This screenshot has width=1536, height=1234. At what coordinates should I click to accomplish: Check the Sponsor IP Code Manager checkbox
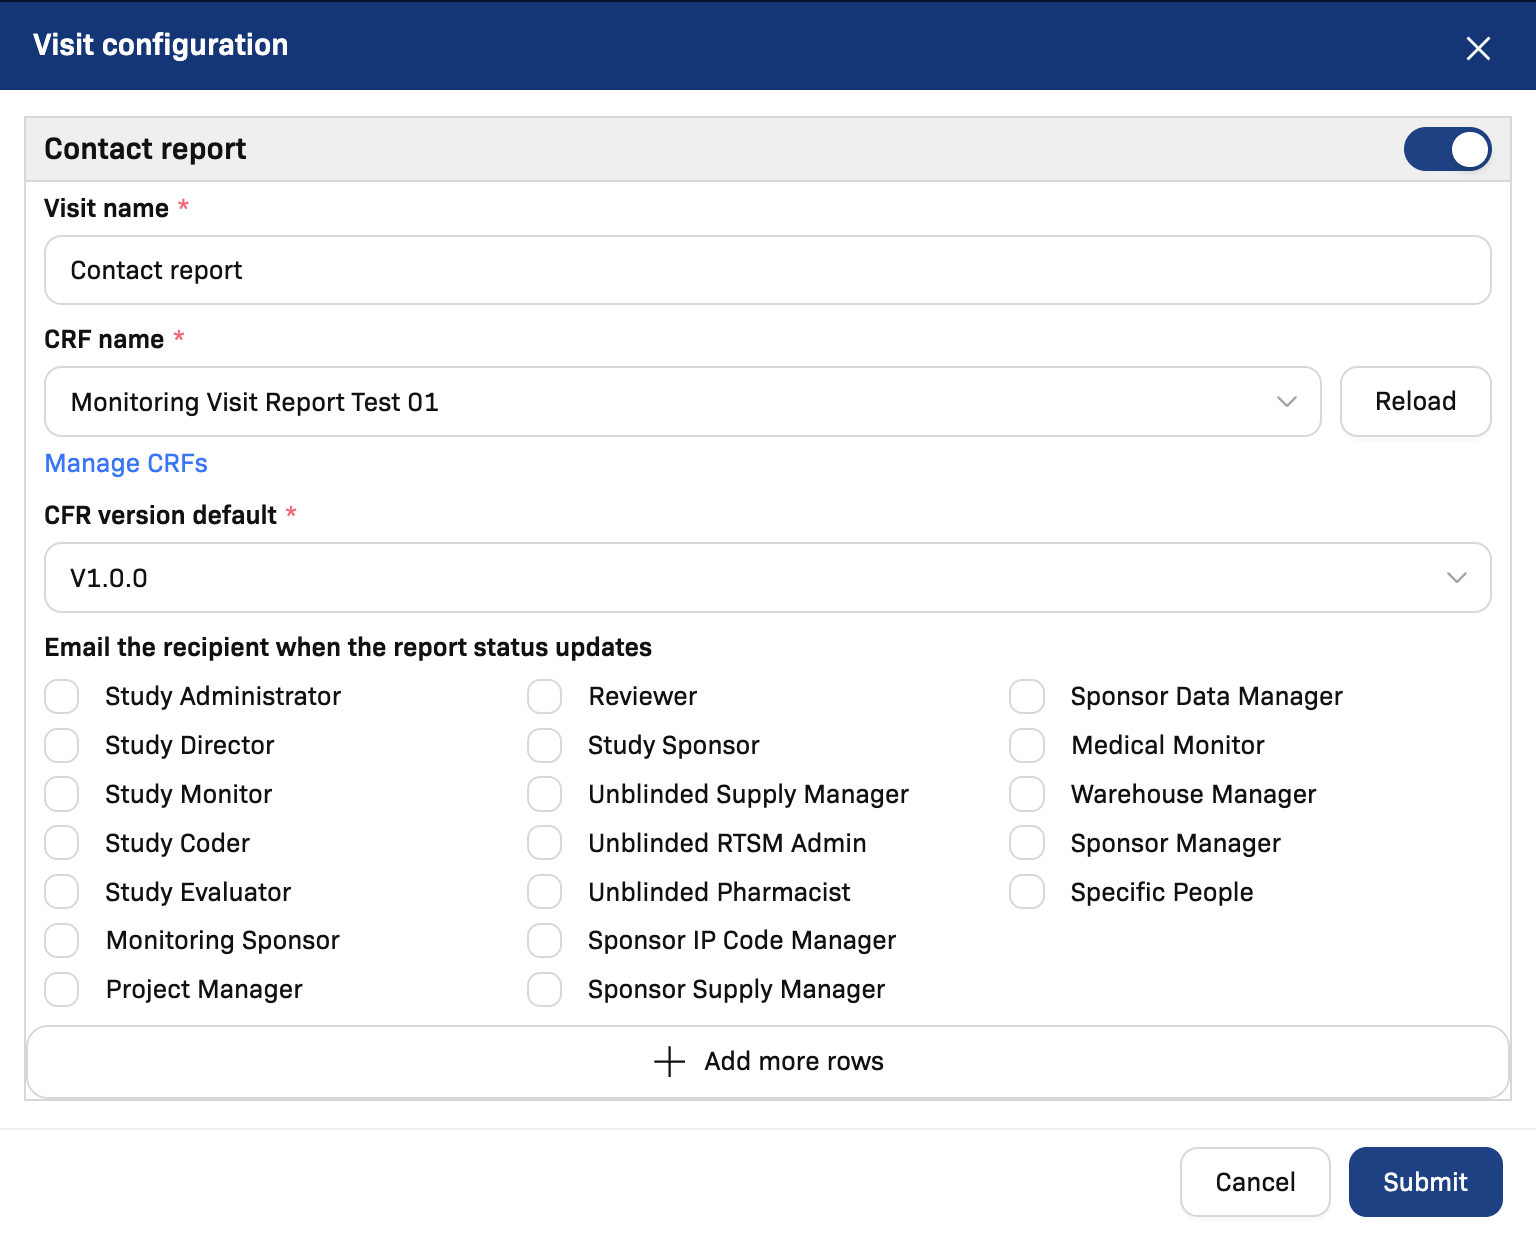(545, 940)
